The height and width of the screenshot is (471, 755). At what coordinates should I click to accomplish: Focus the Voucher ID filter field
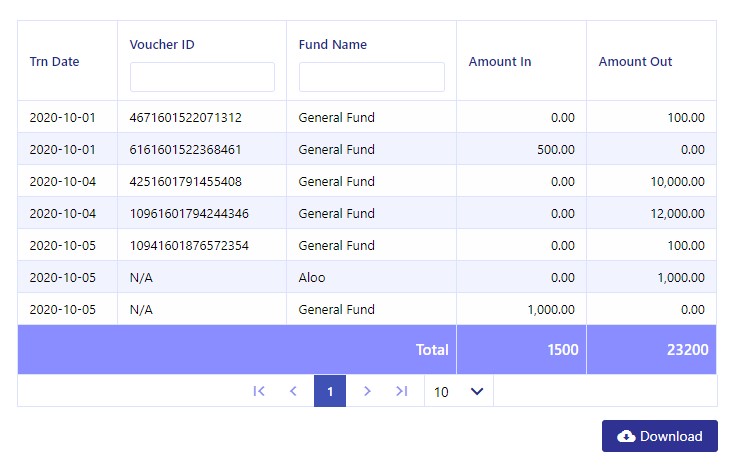click(202, 77)
